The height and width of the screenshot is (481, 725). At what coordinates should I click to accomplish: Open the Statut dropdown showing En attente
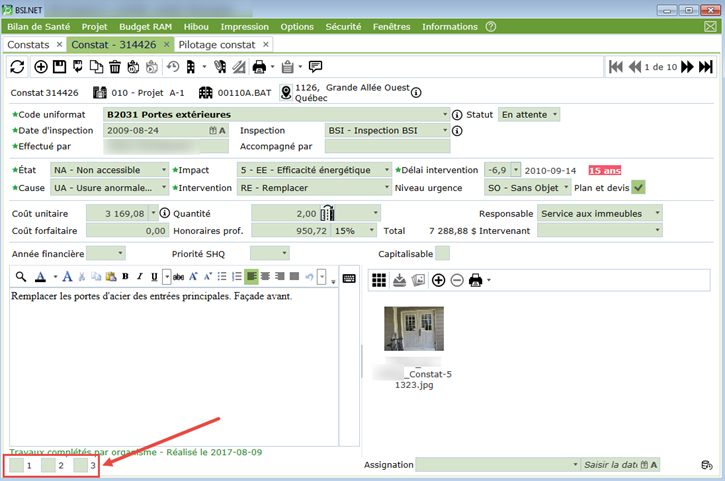529,114
